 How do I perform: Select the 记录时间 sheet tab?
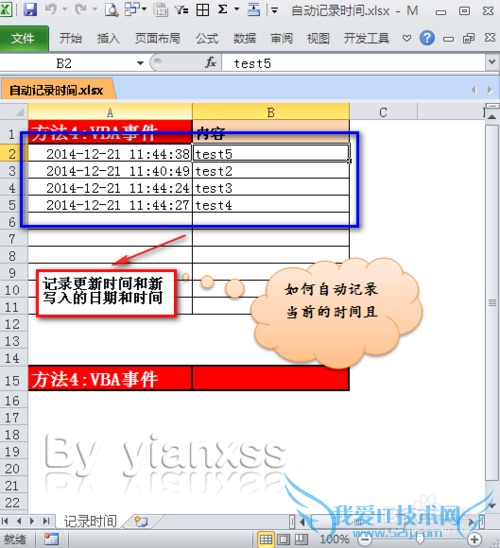90,521
